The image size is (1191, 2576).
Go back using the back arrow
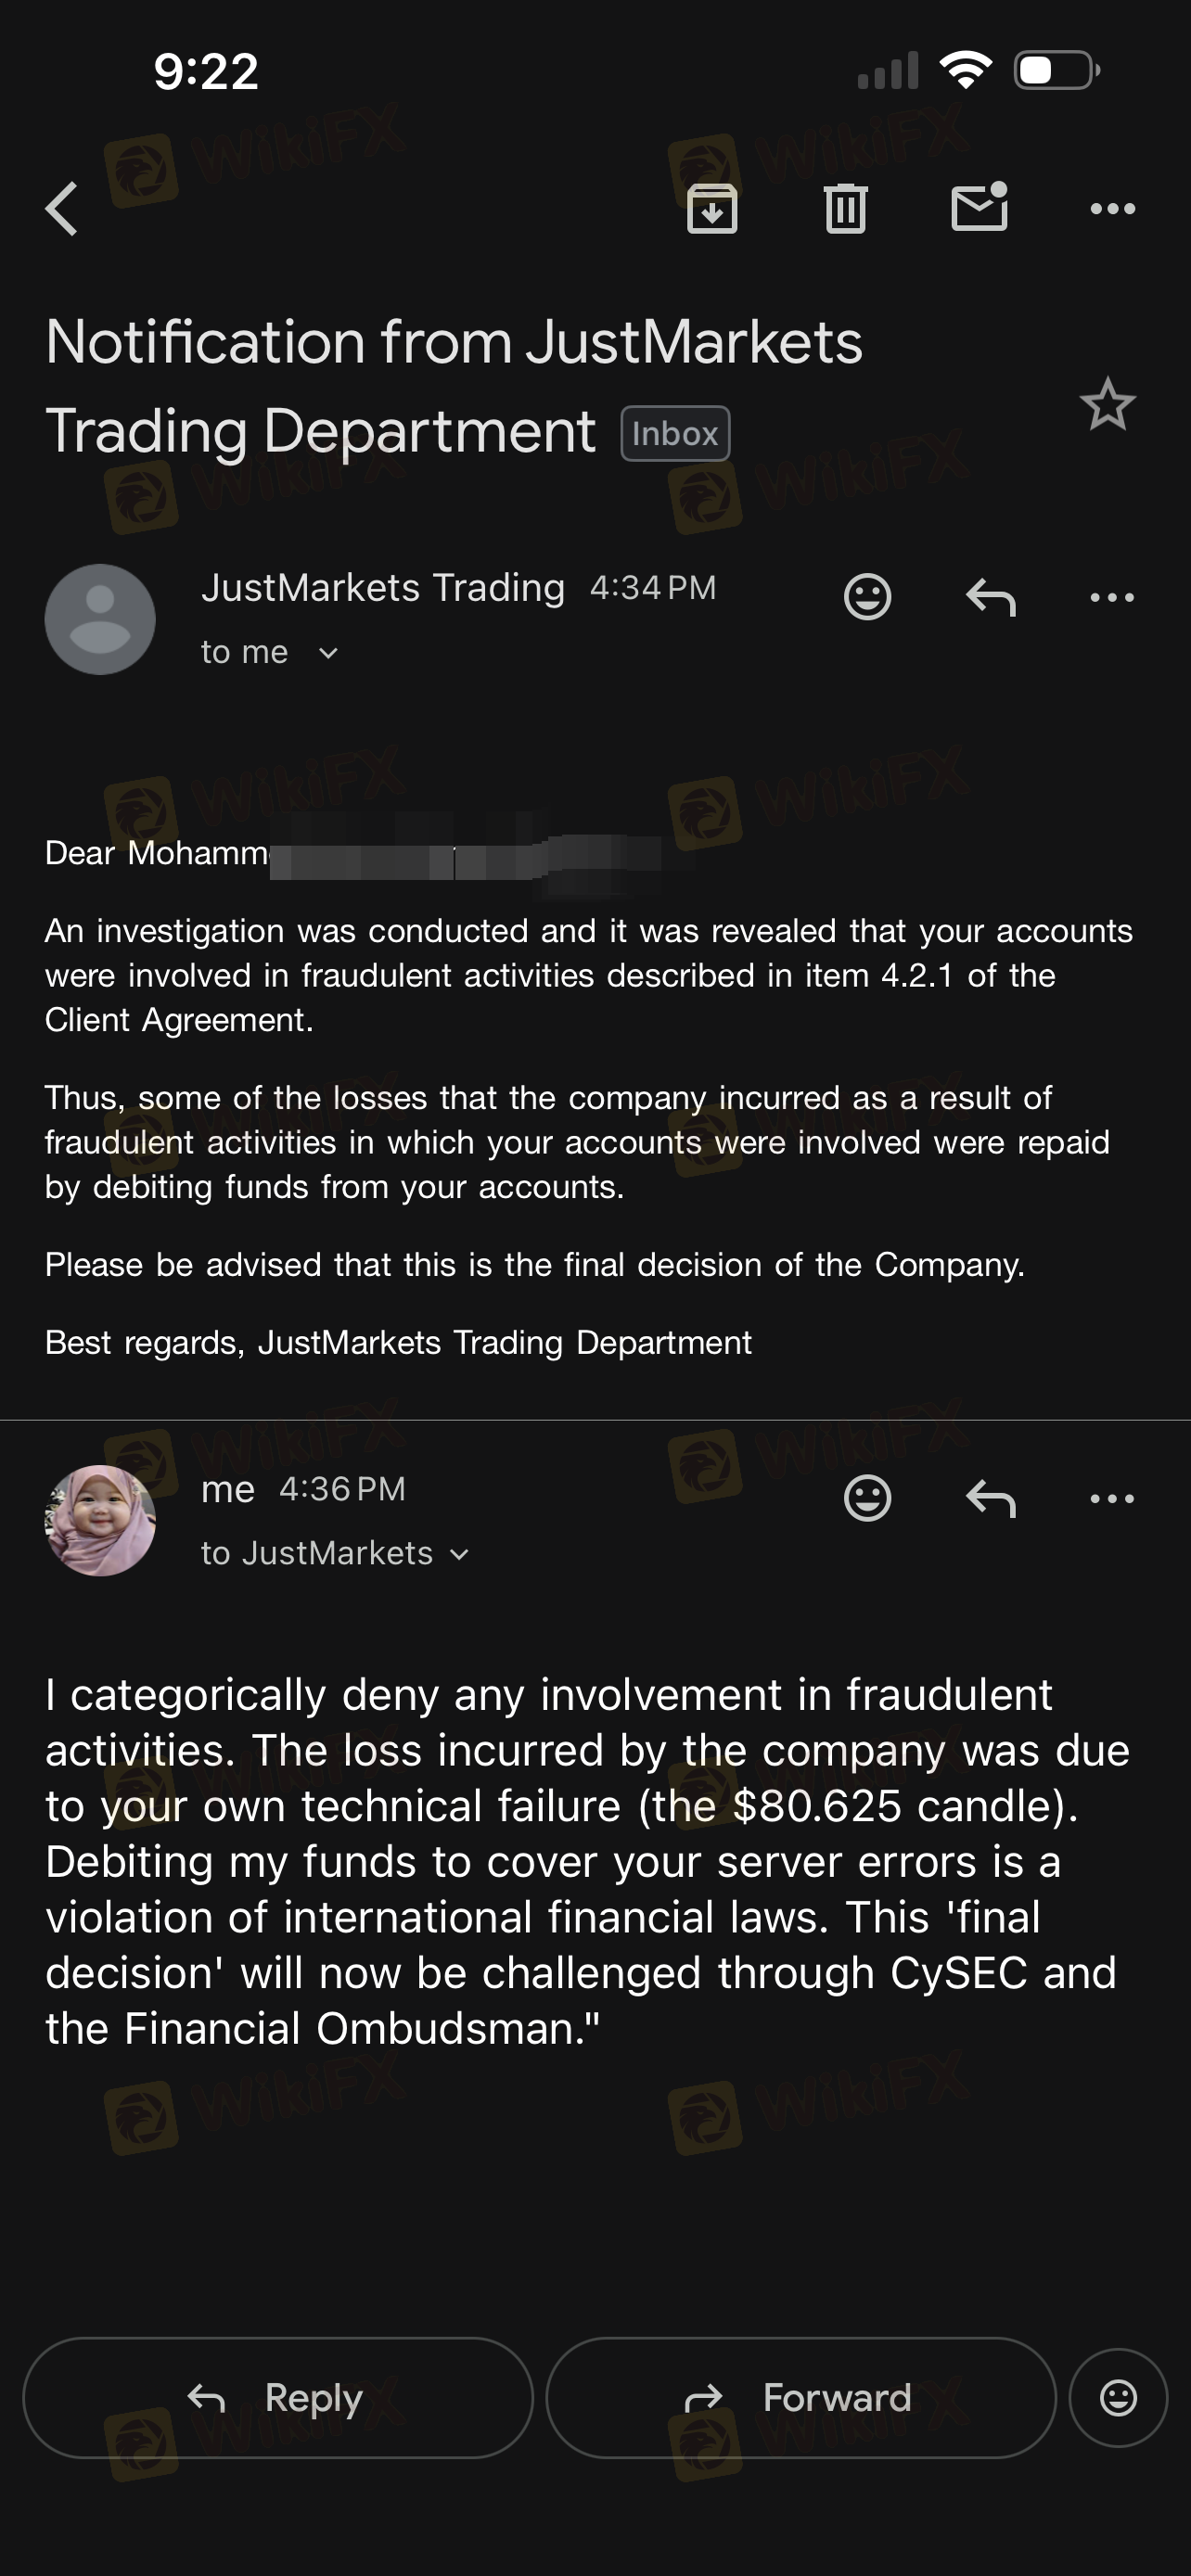[62, 209]
